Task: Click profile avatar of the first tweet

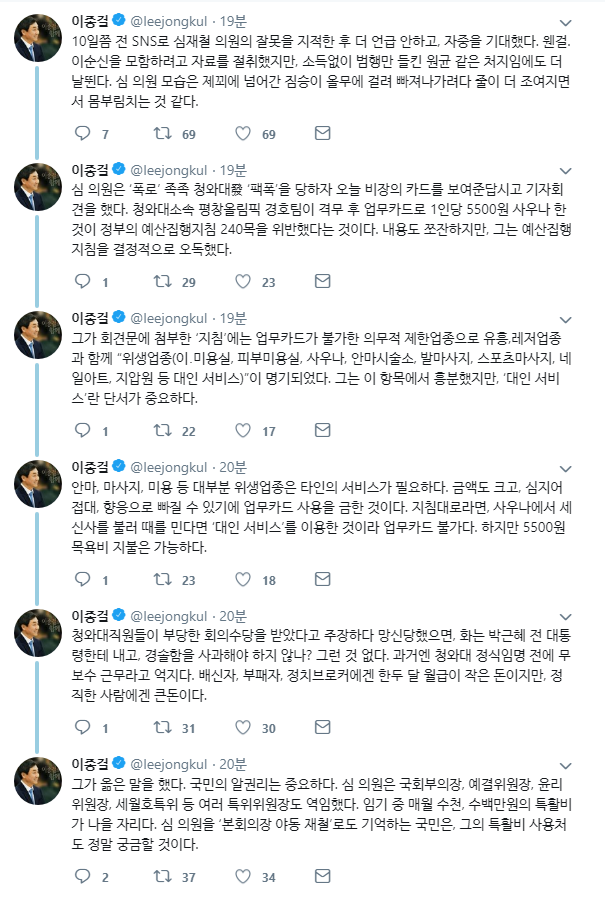Action: pyautogui.click(x=41, y=40)
